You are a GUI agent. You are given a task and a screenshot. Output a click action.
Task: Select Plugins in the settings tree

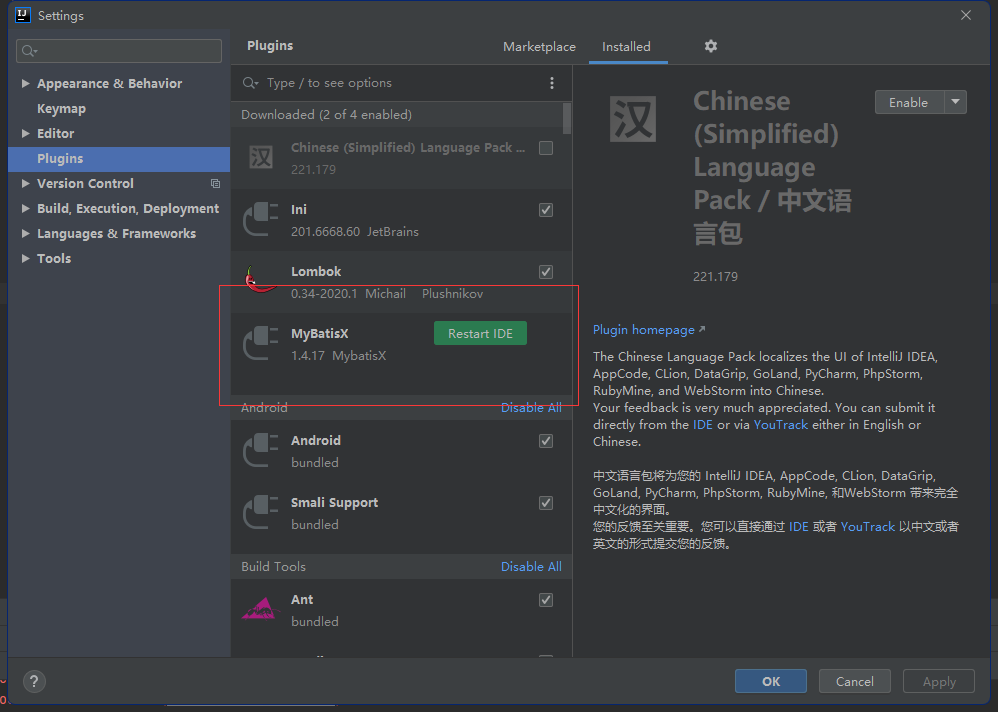(x=119, y=158)
